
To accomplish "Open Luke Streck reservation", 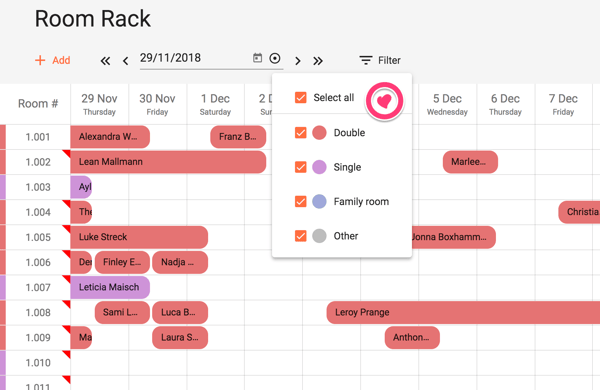I will tap(139, 237).
